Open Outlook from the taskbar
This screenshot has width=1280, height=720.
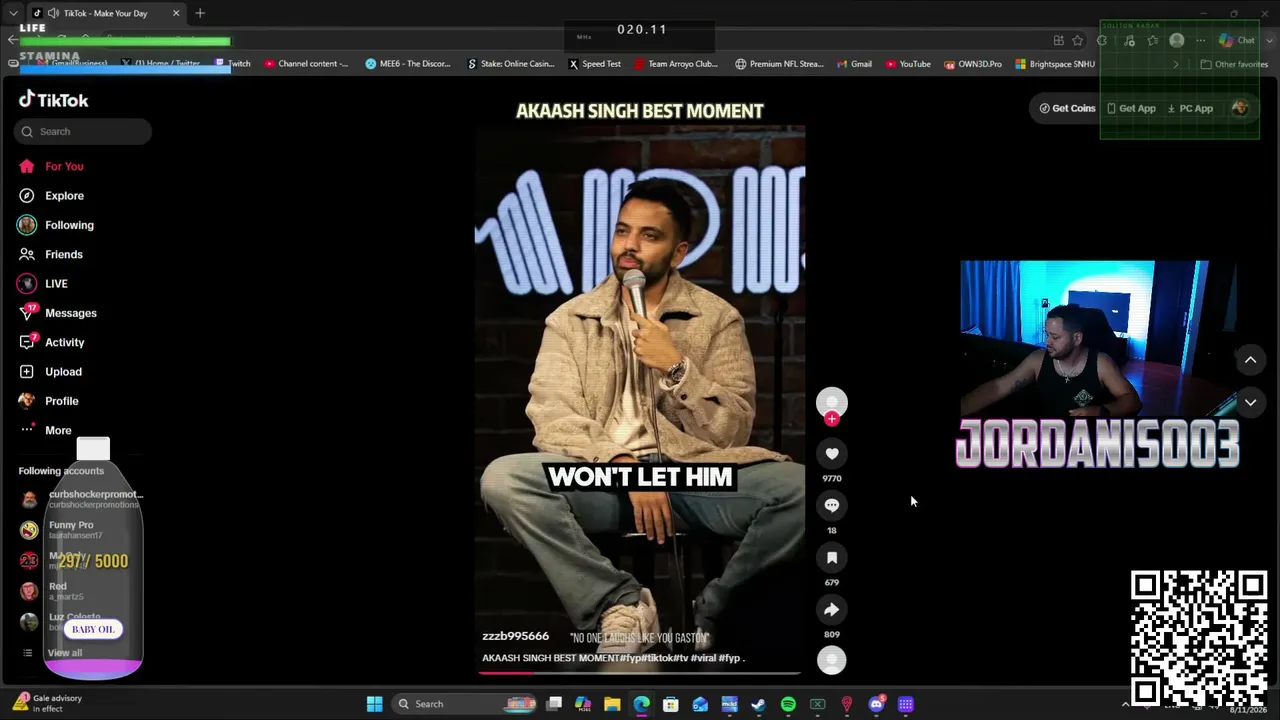click(x=700, y=704)
